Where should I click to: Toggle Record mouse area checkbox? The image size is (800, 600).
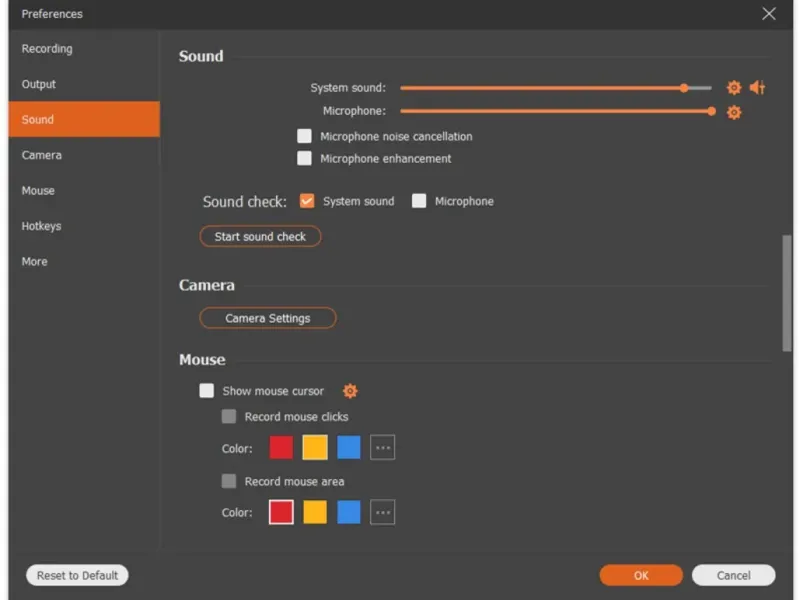[229, 481]
